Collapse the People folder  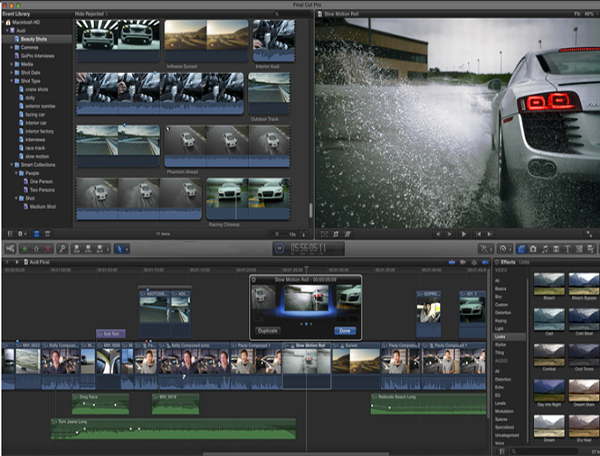pos(16,173)
